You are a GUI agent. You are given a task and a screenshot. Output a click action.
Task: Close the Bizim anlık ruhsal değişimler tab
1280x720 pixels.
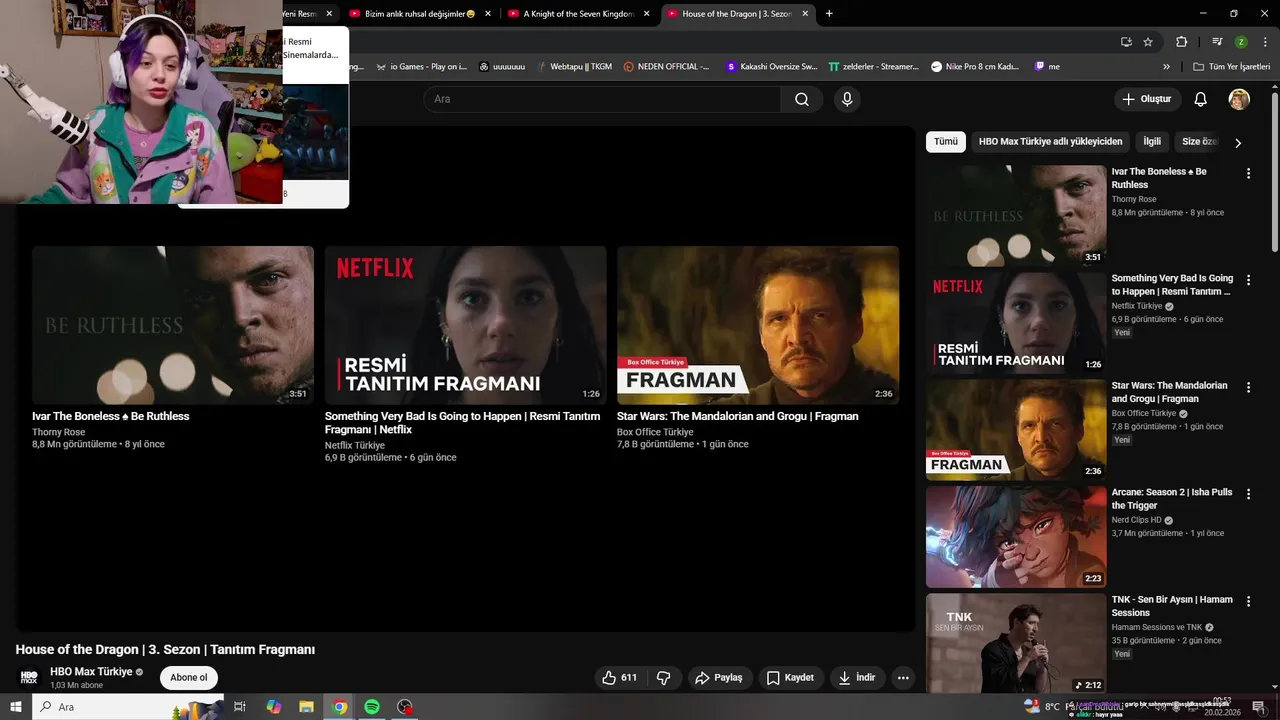point(488,14)
